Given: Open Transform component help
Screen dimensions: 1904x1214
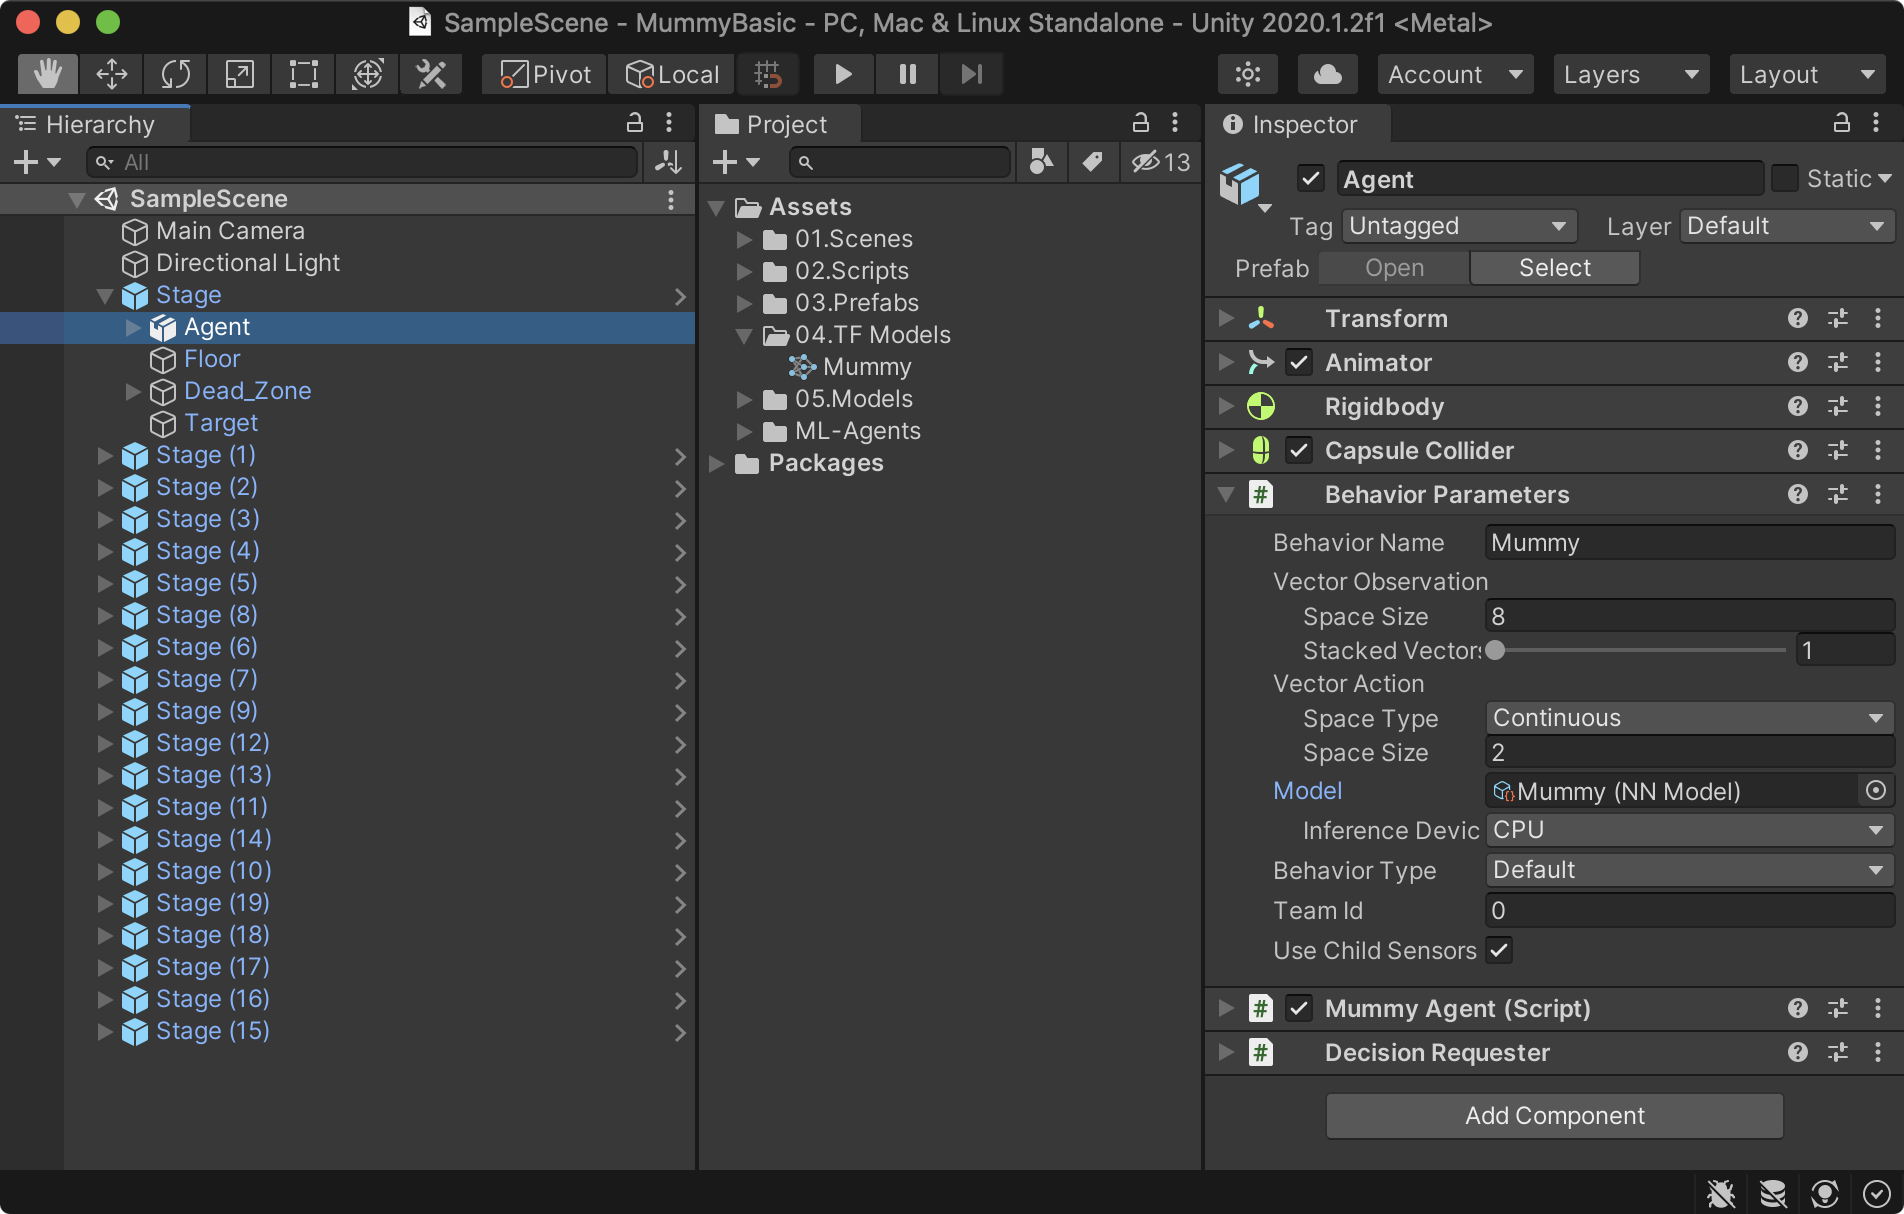Looking at the screenshot, I should 1798,318.
